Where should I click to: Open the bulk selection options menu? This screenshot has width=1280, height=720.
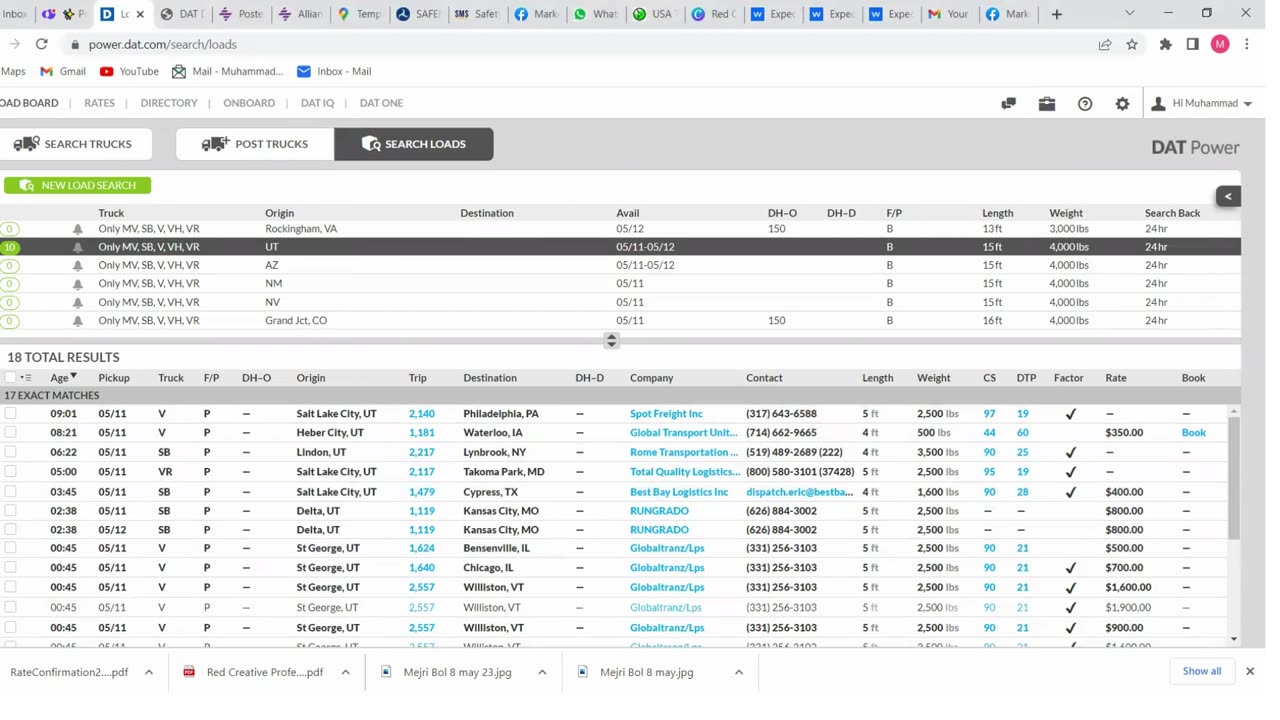click(x=26, y=378)
